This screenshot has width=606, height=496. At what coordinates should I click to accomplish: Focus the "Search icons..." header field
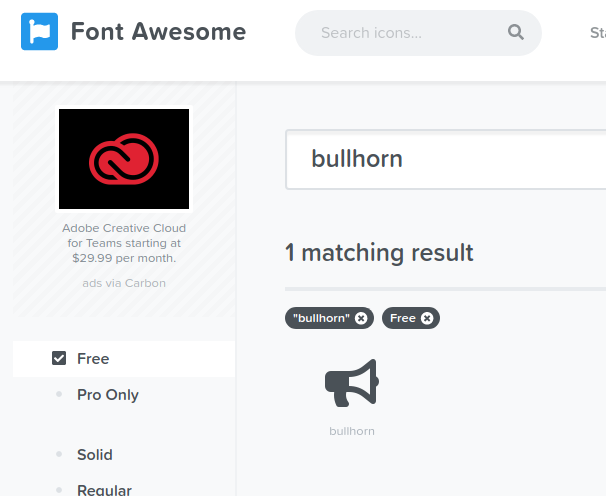tap(410, 33)
